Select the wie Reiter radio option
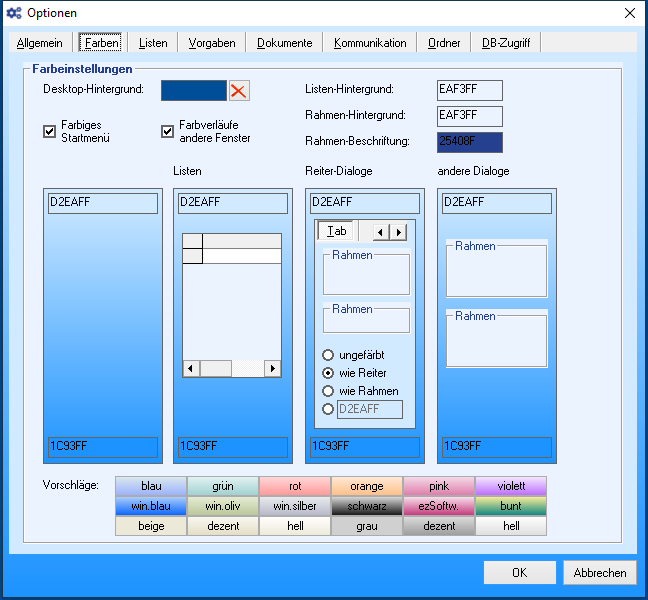The image size is (648, 600). (328, 373)
